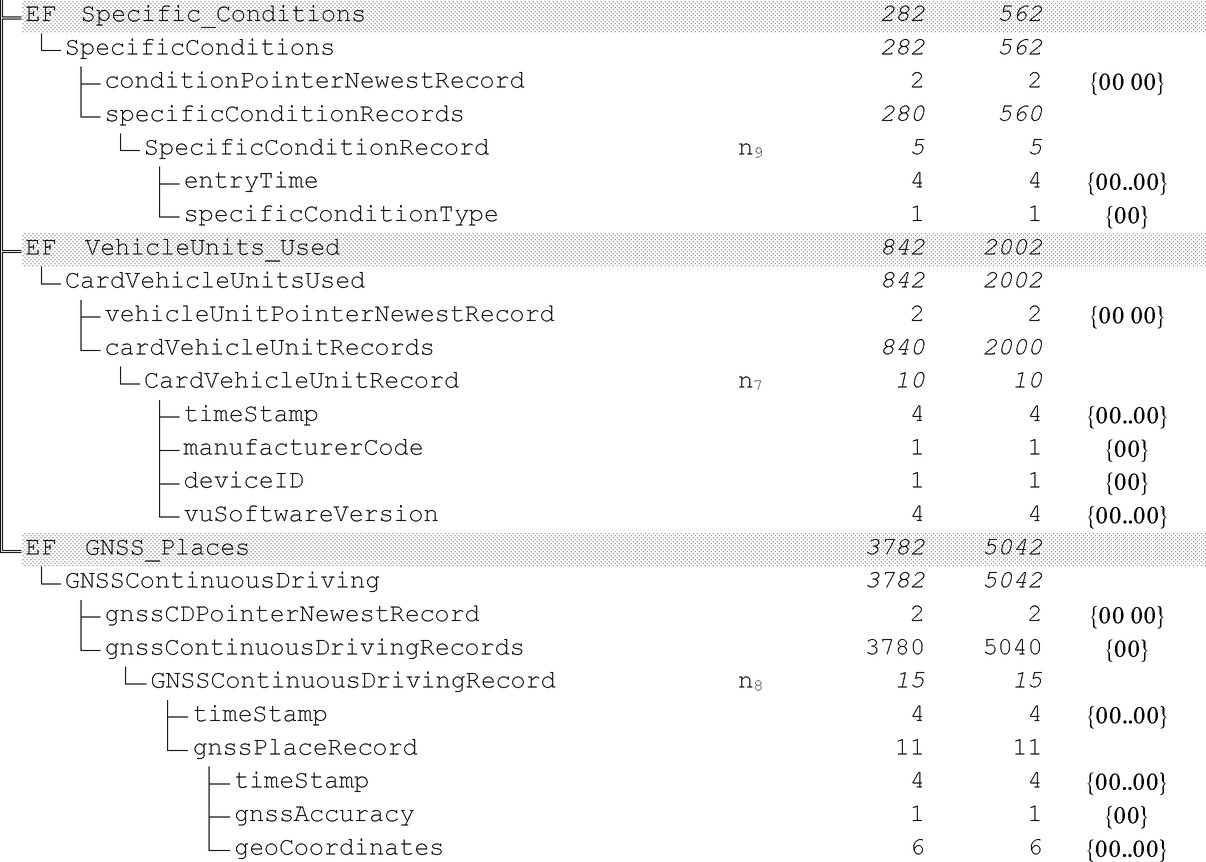The width and height of the screenshot is (1206, 862).
Task: Select gnssCDPointerNewestRecord entry
Action: tap(292, 614)
